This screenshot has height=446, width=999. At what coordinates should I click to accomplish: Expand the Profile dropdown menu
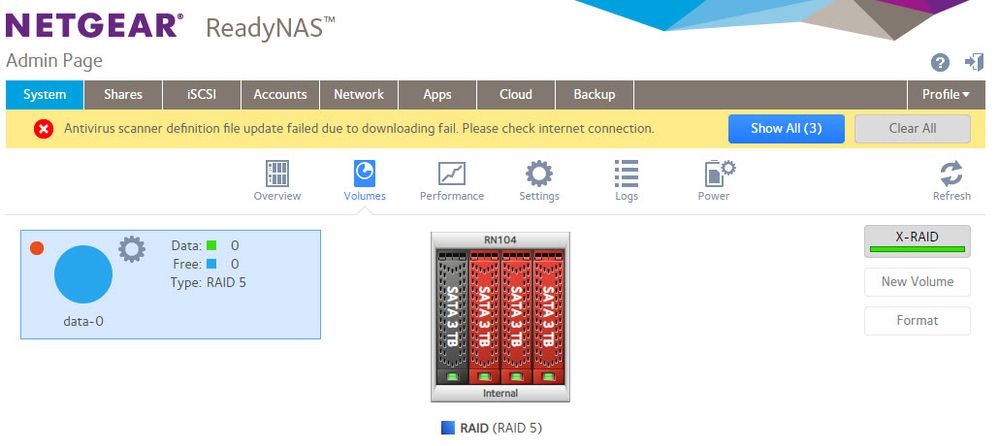(945, 95)
